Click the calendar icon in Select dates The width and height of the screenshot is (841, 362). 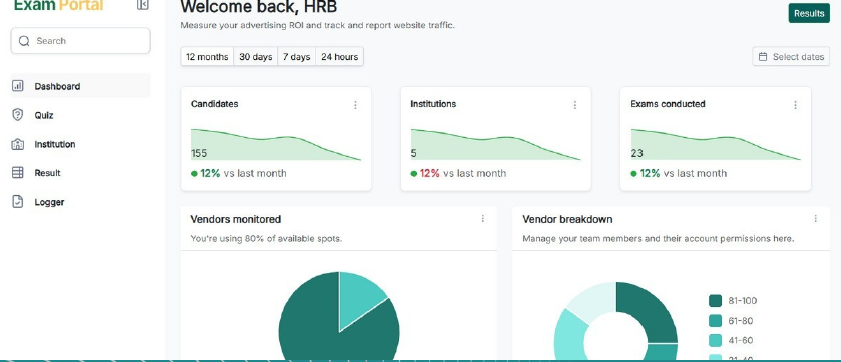[763, 57]
